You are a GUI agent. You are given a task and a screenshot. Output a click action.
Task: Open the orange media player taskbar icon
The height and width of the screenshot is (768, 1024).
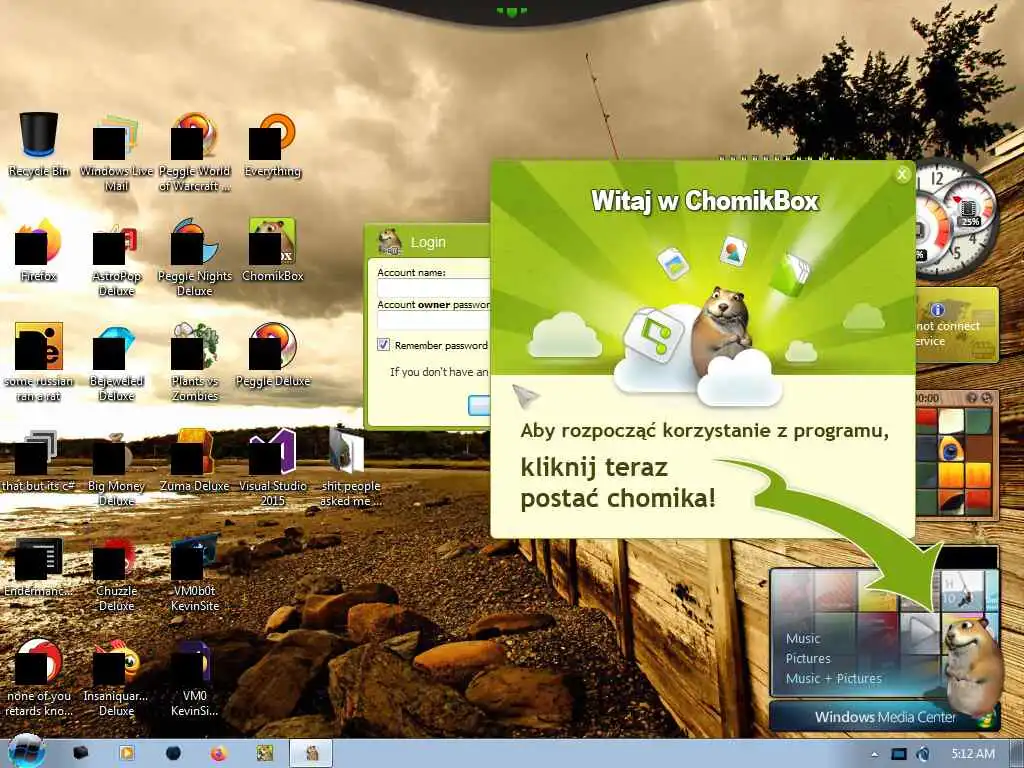point(126,754)
